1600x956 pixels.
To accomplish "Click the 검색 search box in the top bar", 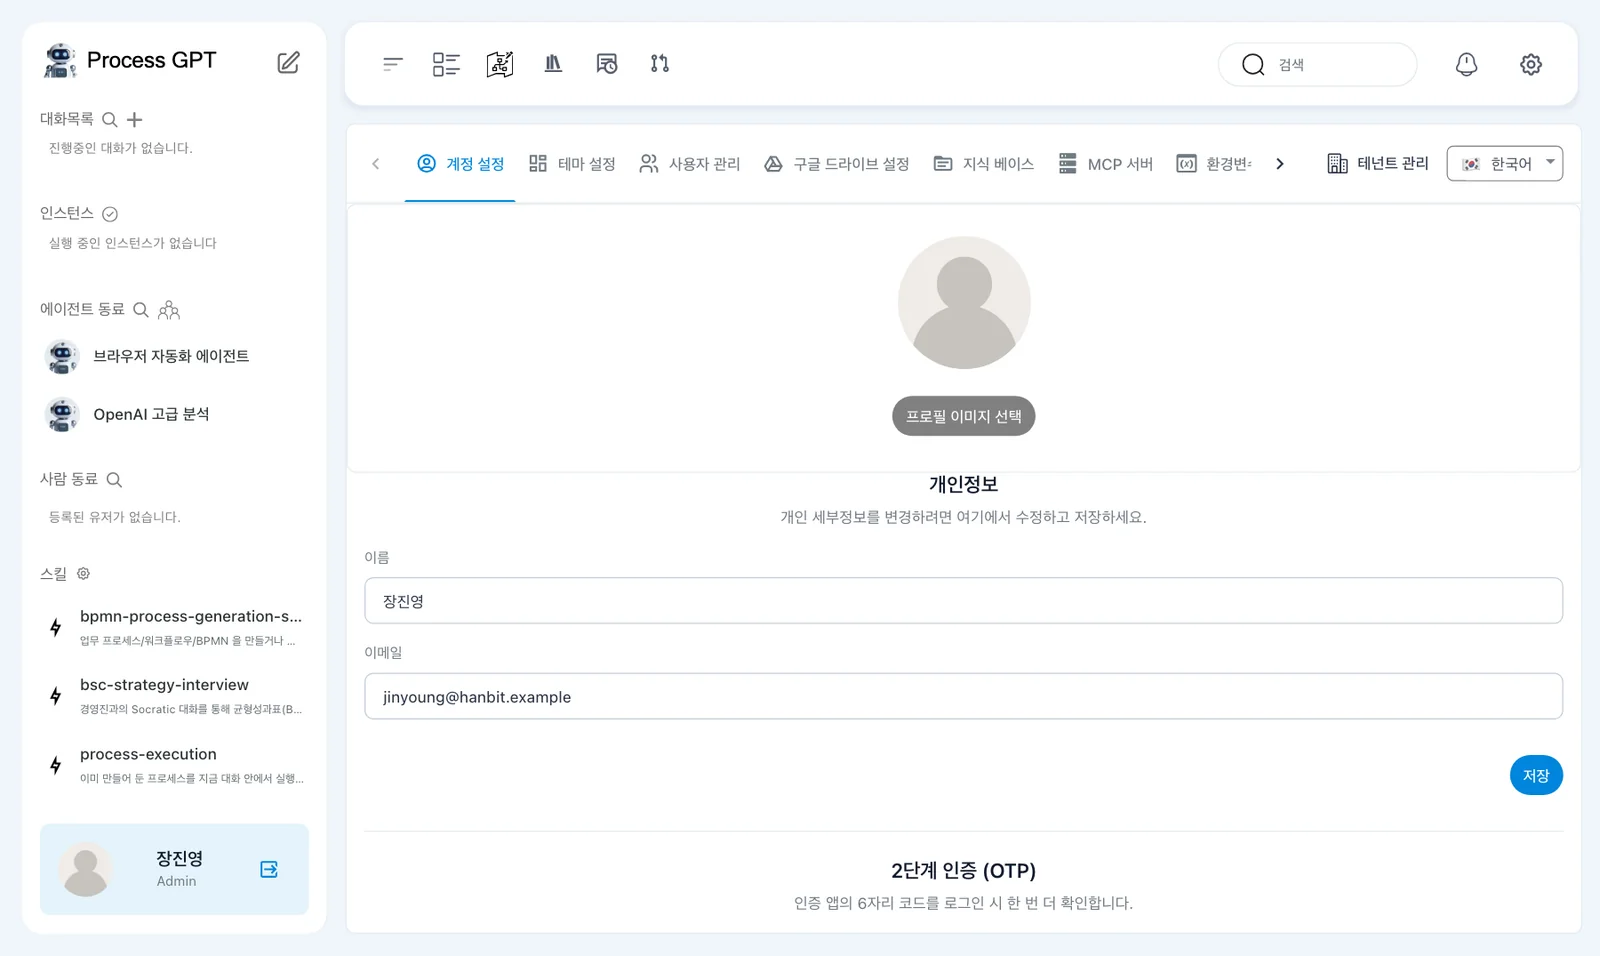I will pyautogui.click(x=1317, y=64).
